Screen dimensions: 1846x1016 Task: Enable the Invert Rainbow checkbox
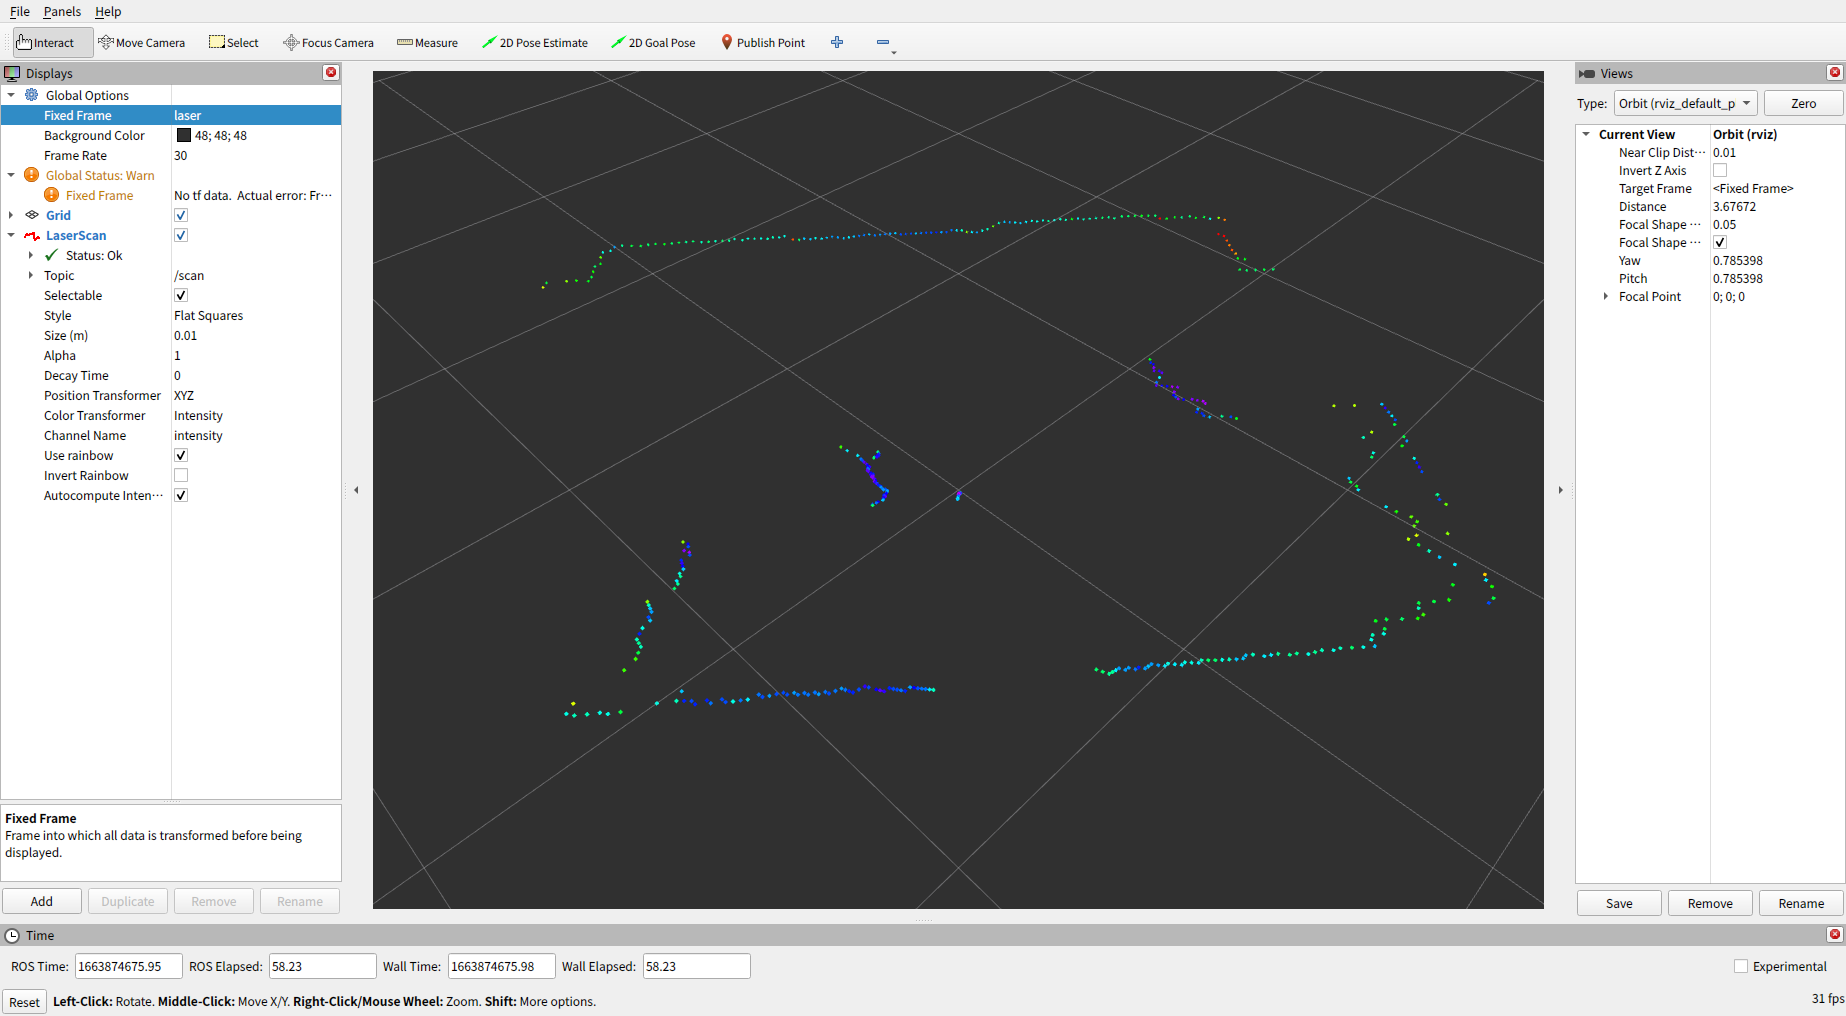coord(181,475)
